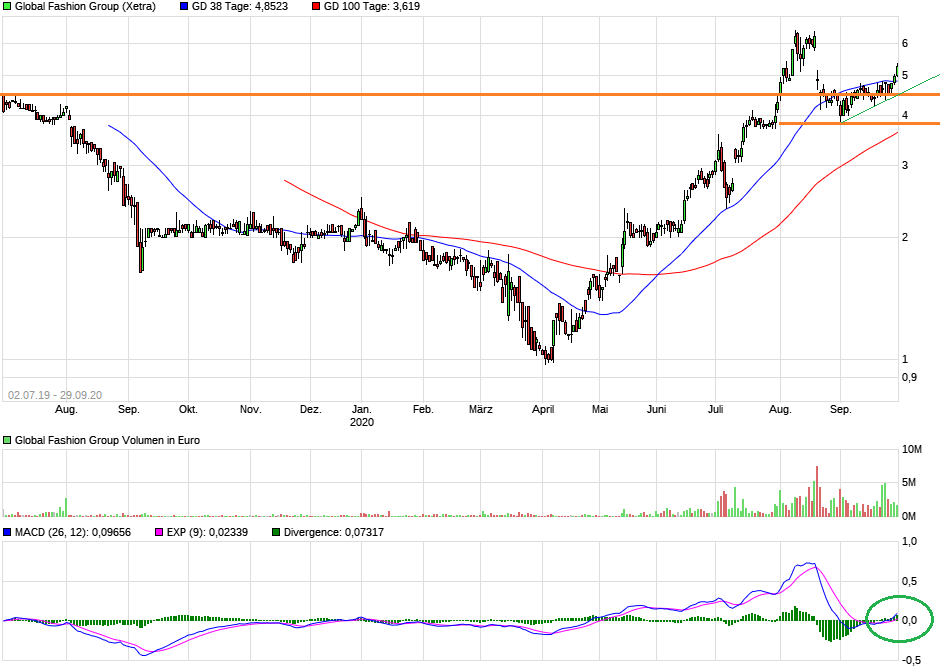Click the MACD axis value '0,0'

pos(909,620)
